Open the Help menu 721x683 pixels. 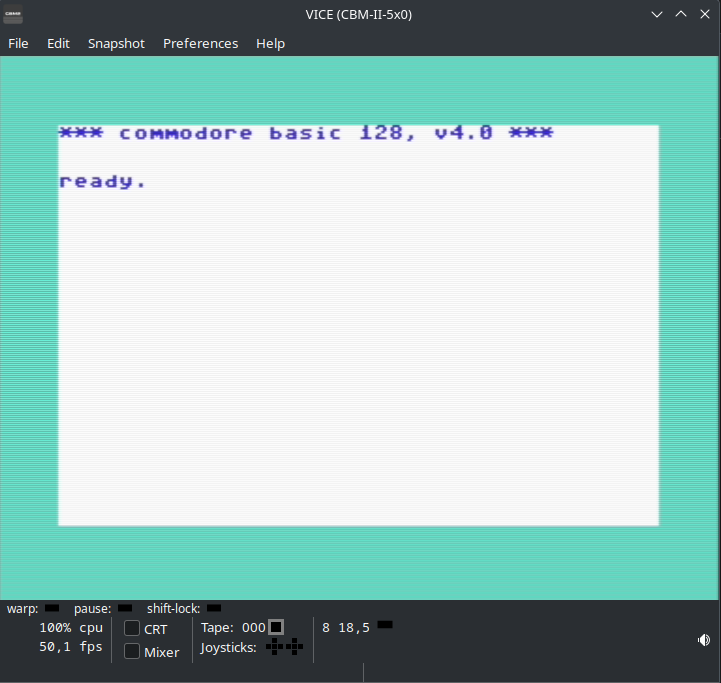pyautogui.click(x=270, y=43)
